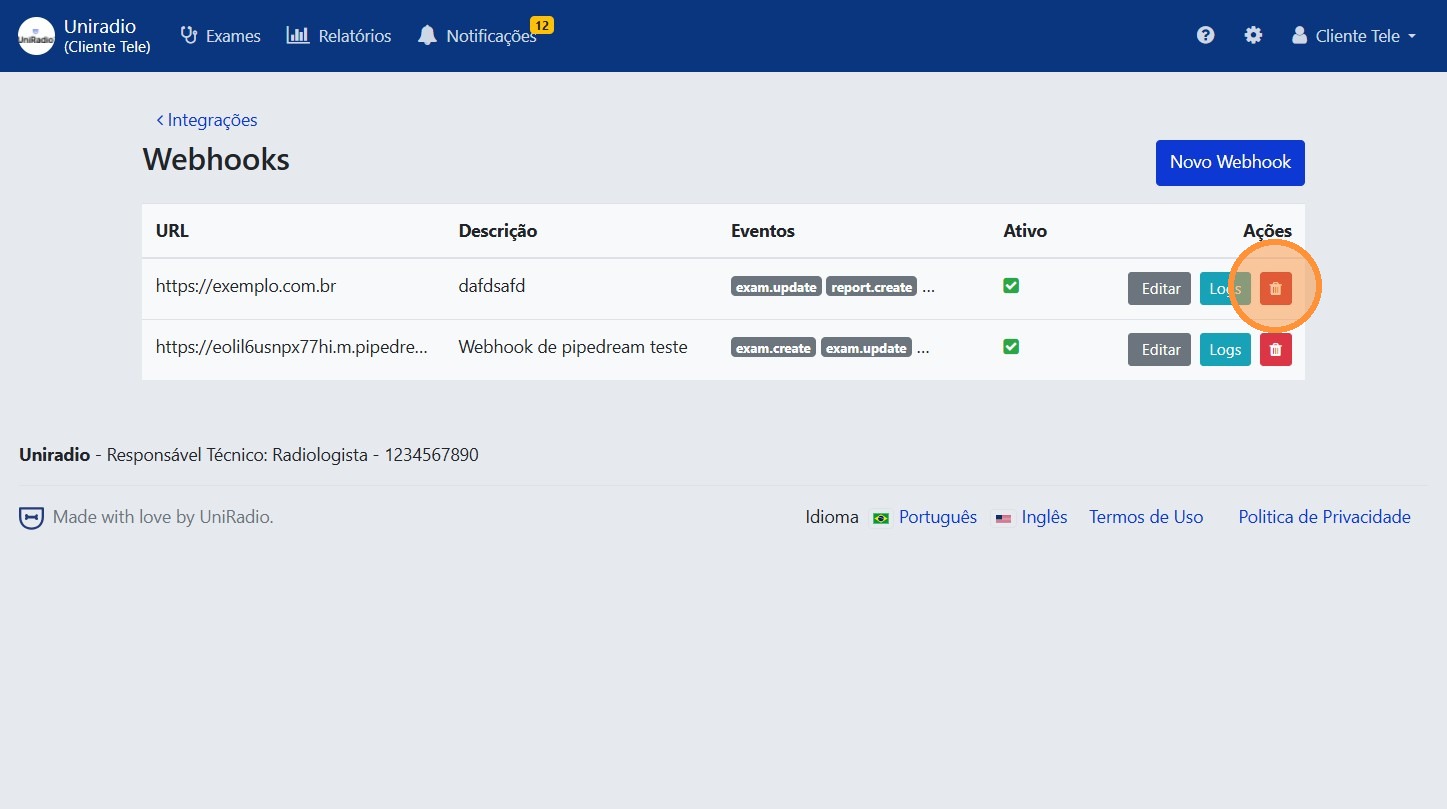
Task: Open the Cliente Tele dropdown menu
Action: pyautogui.click(x=1355, y=35)
